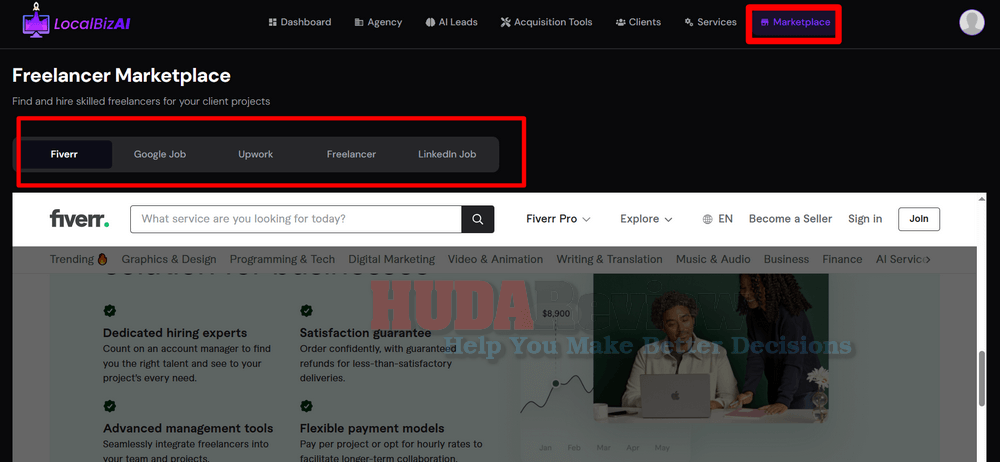The image size is (1000, 462).
Task: Expand the Explore dropdown
Action: click(x=646, y=219)
